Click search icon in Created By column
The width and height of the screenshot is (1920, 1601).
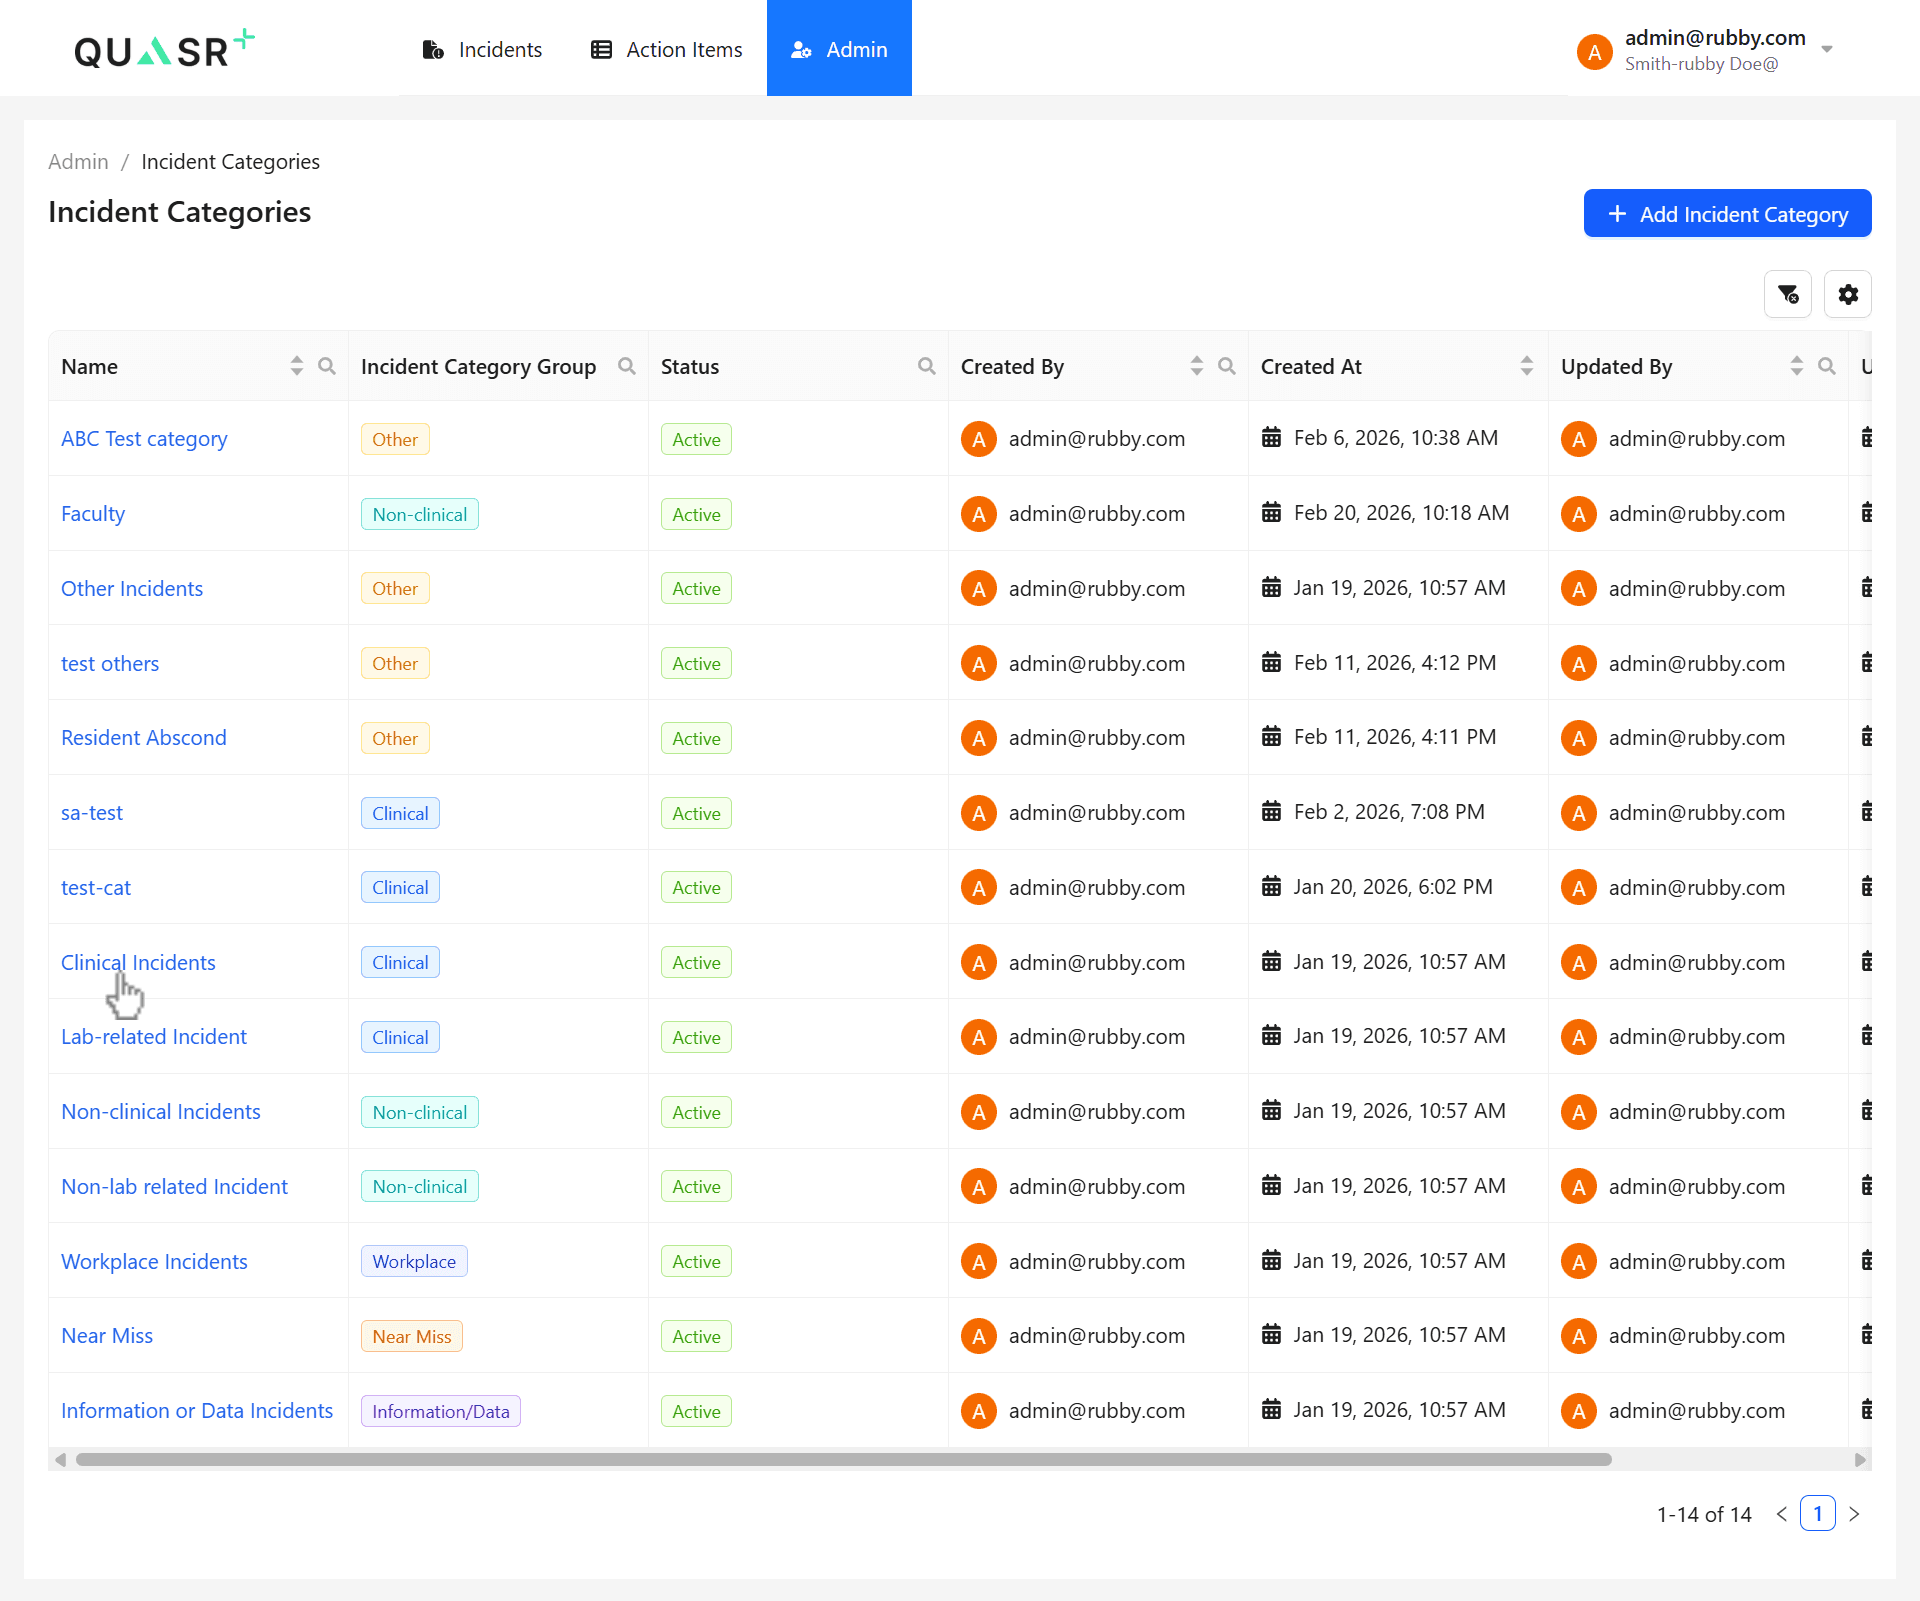pos(1227,366)
